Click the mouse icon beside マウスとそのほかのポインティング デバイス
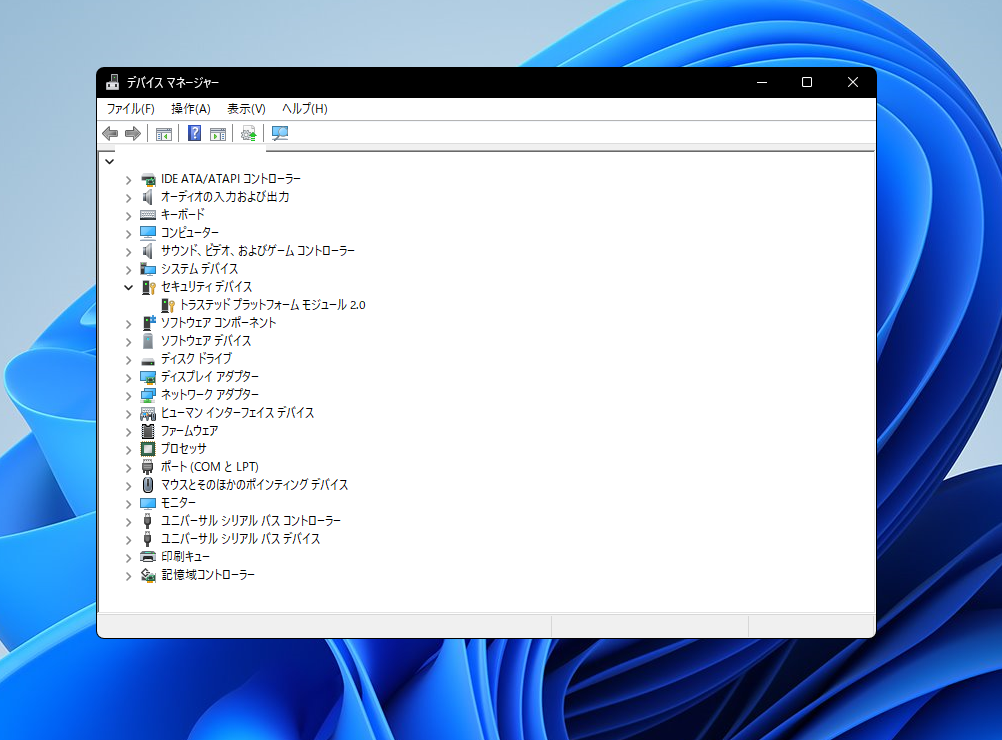The width and height of the screenshot is (1002, 740). [148, 485]
